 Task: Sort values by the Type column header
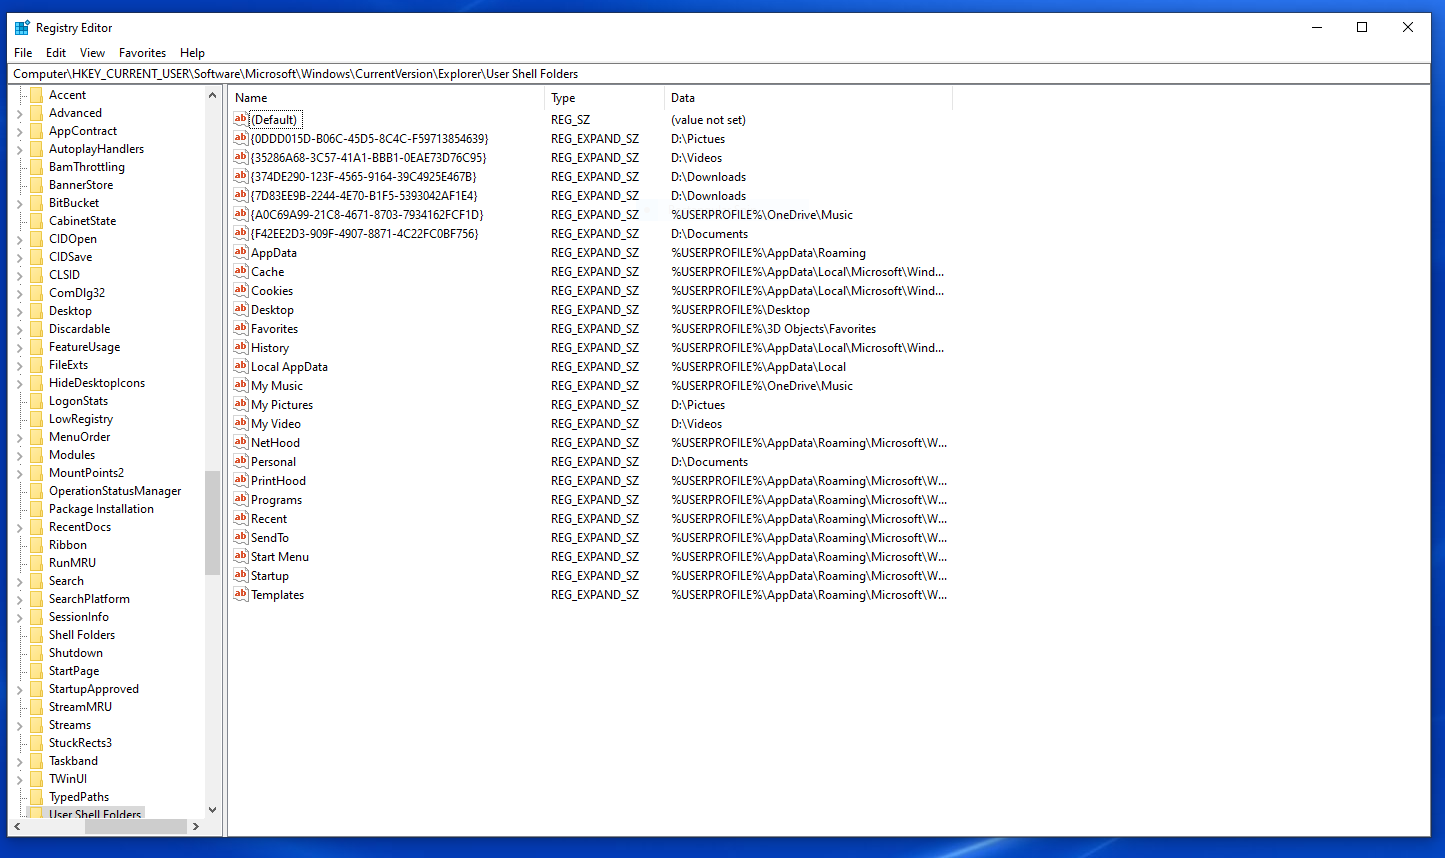coord(605,98)
